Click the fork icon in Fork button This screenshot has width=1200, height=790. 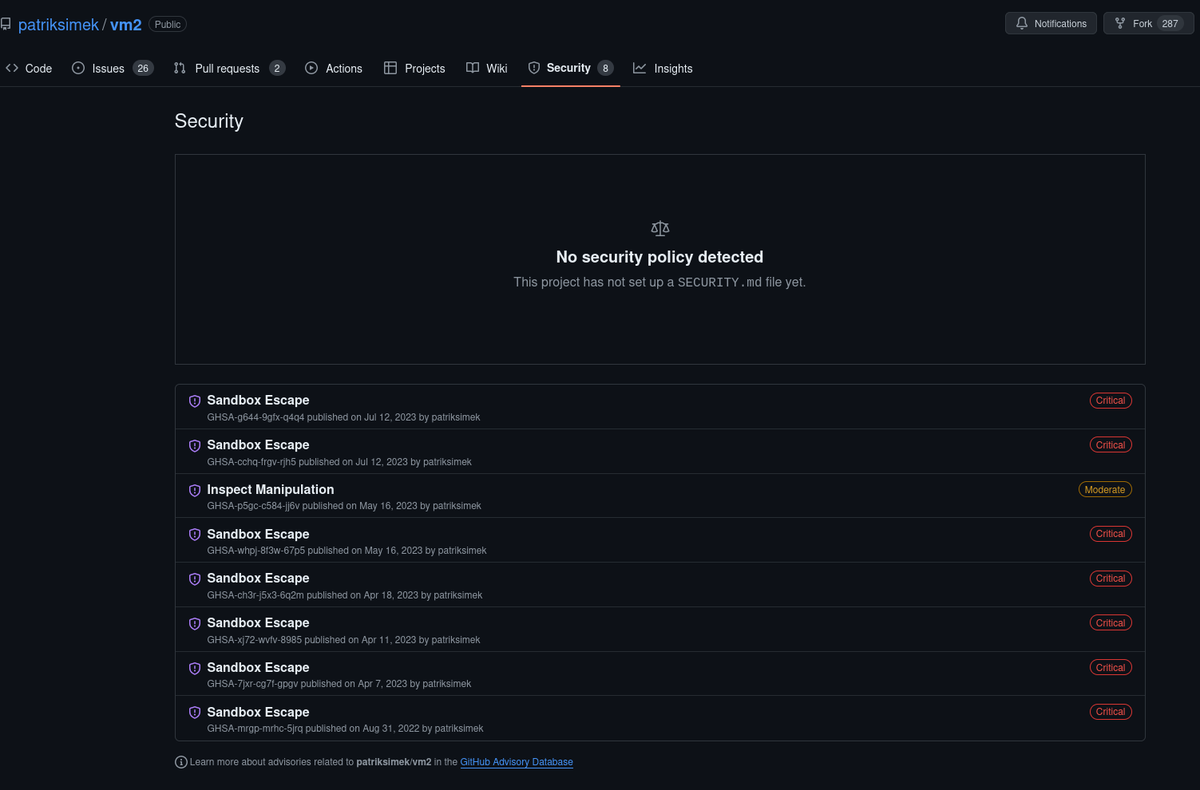click(x=1120, y=23)
